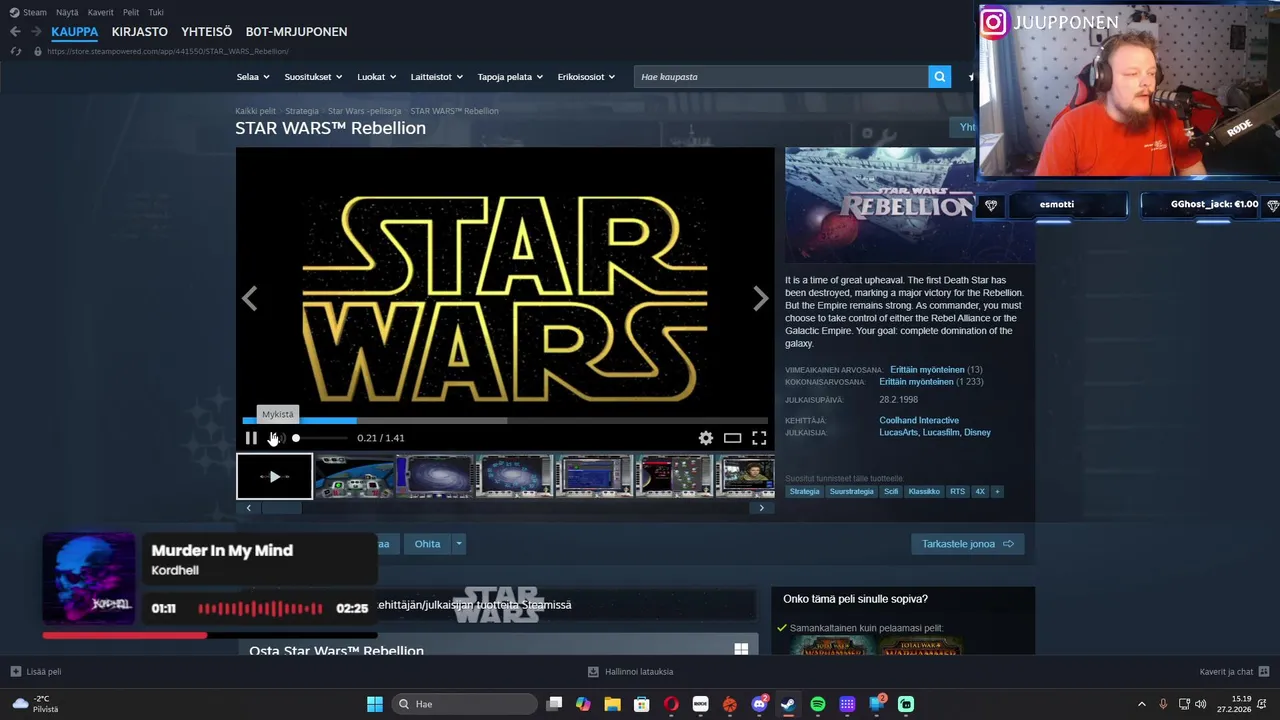Open the Pelit menu
This screenshot has width=1280, height=720.
131,12
